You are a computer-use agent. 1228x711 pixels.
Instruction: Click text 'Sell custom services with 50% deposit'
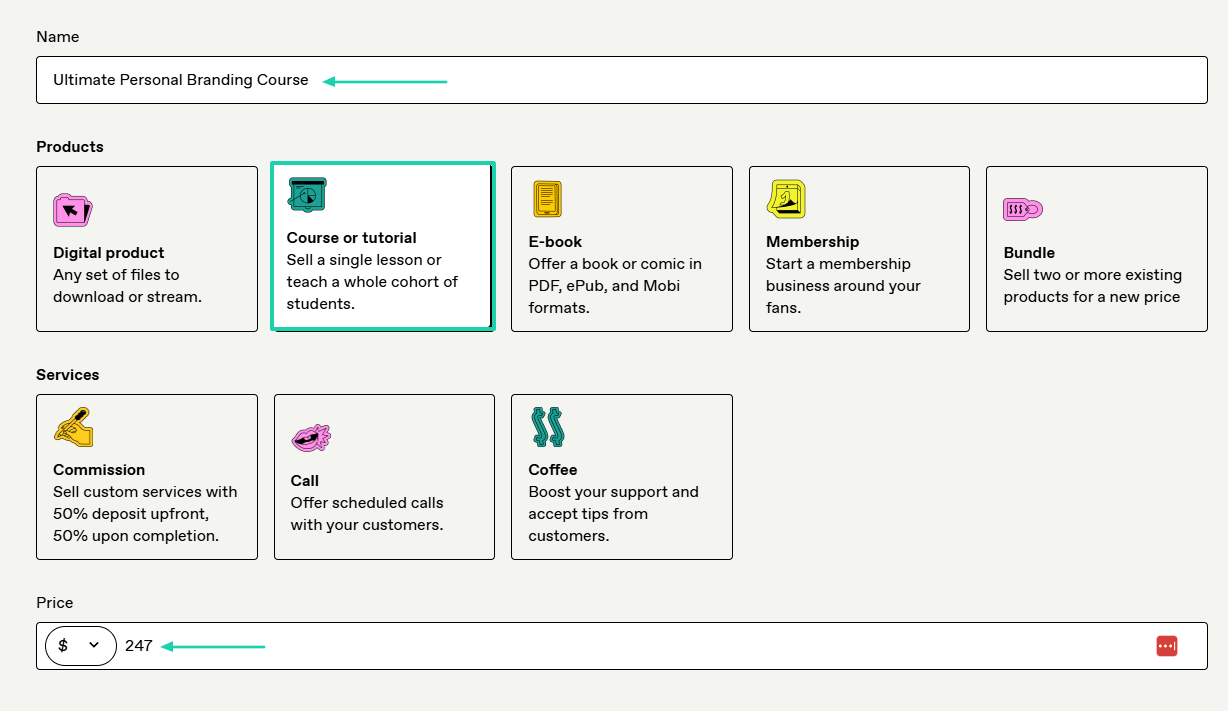point(145,503)
